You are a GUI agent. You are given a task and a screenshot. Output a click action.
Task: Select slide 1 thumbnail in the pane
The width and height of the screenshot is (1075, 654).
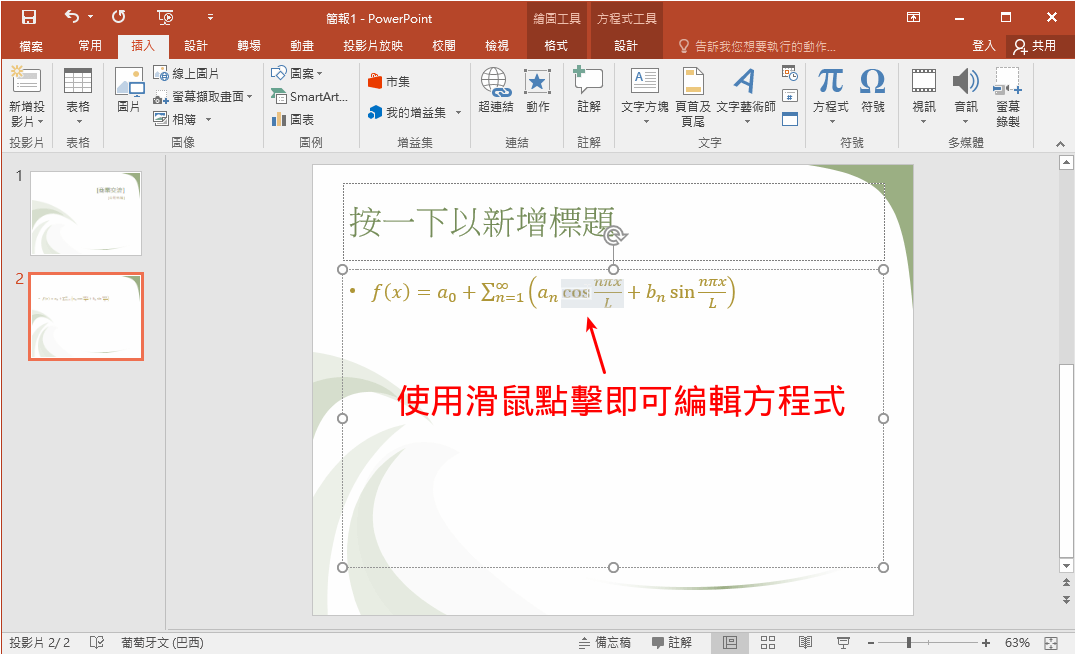(x=85, y=214)
